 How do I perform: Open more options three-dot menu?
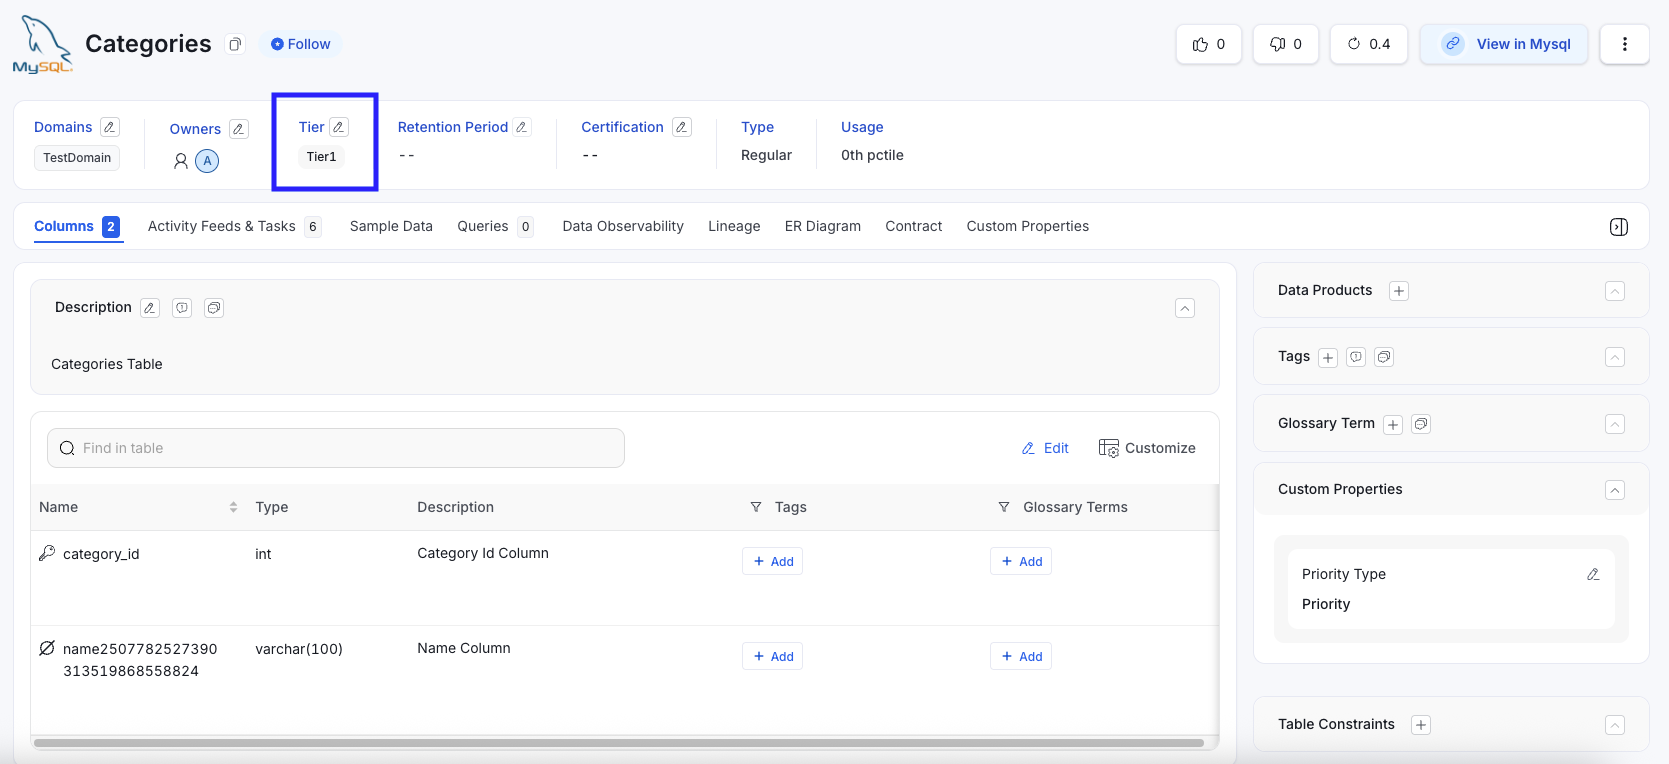[1625, 44]
